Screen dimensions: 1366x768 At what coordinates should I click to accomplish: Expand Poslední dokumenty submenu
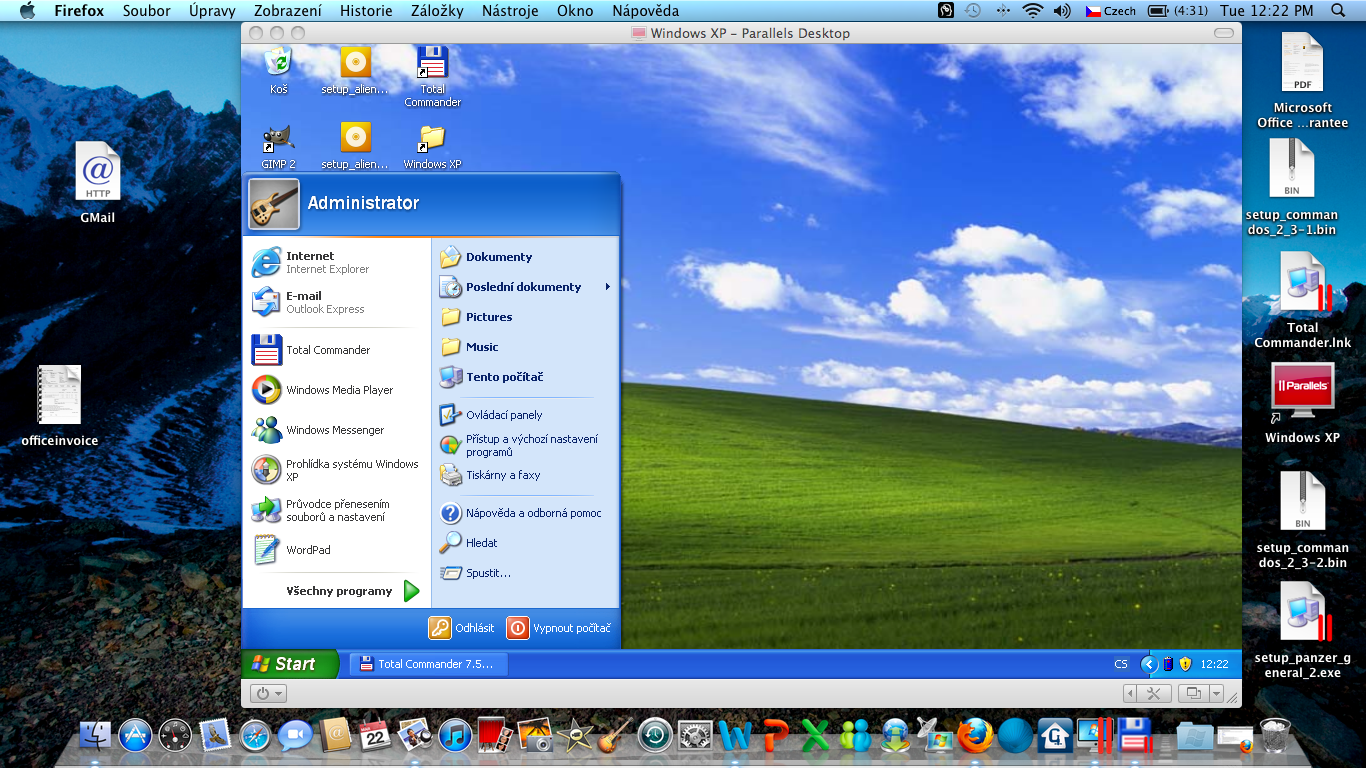click(525, 287)
